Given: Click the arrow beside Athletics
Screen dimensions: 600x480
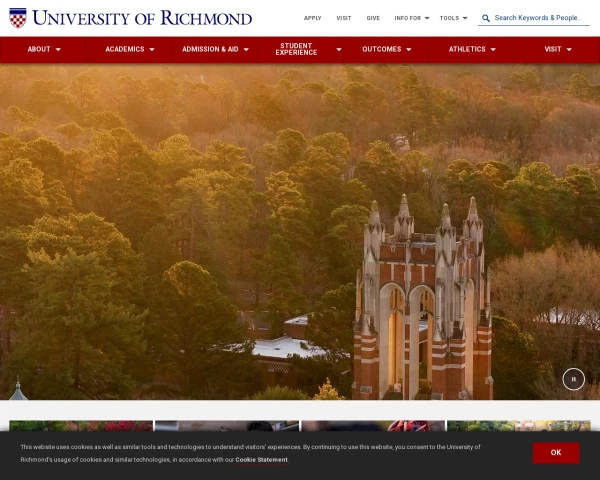Looking at the screenshot, I should 493,49.
